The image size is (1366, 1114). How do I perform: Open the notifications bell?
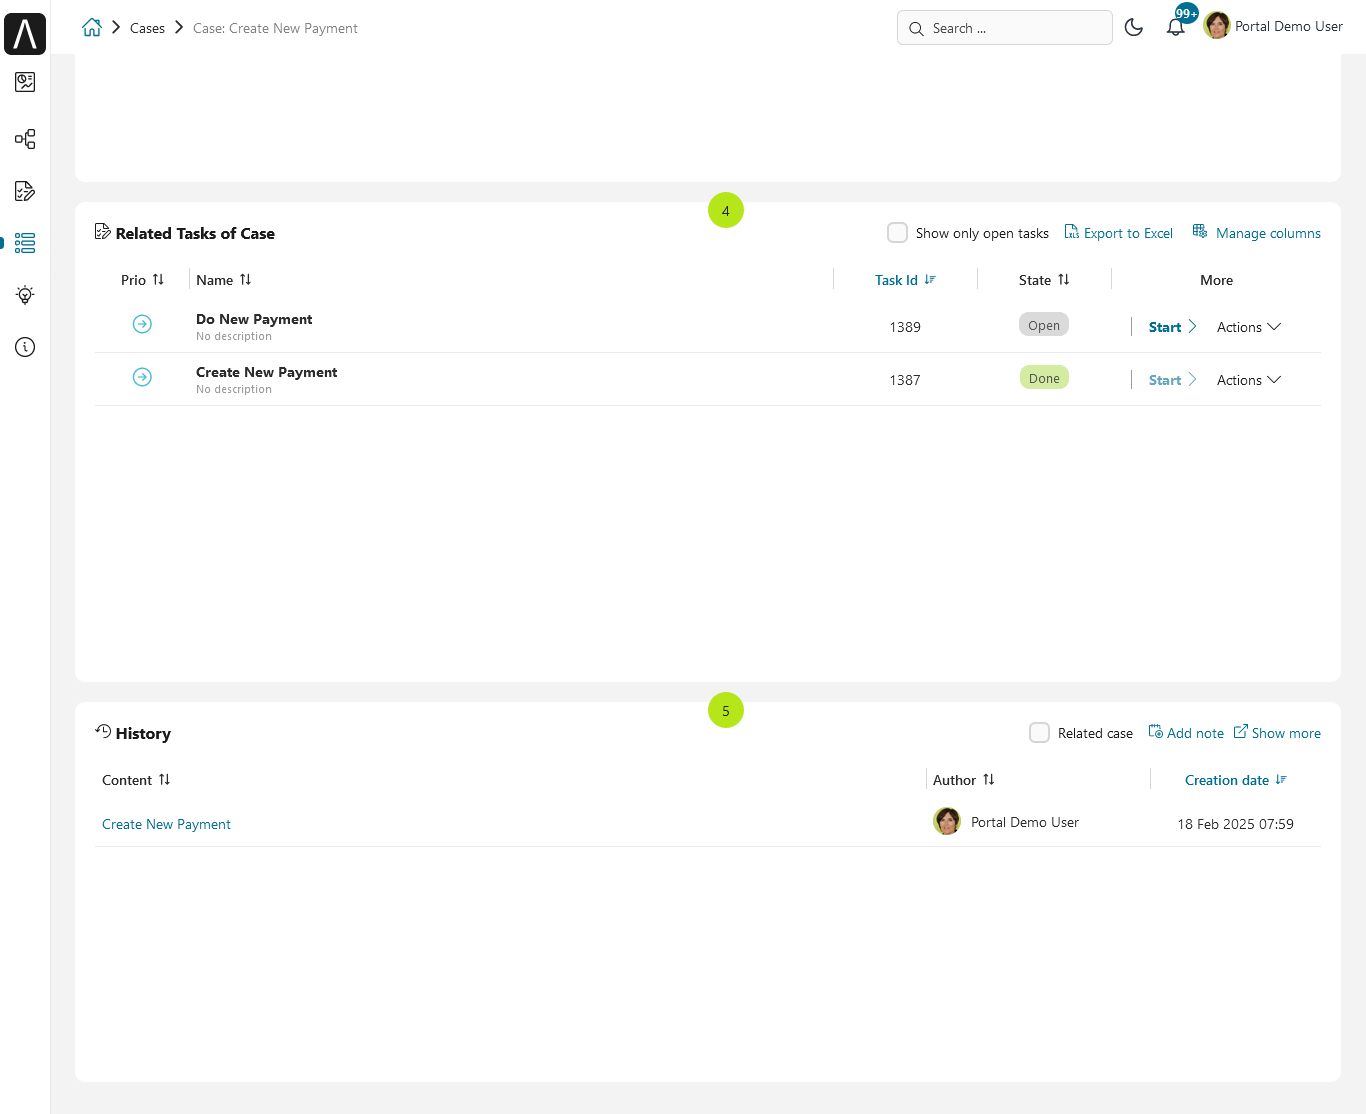pyautogui.click(x=1176, y=27)
